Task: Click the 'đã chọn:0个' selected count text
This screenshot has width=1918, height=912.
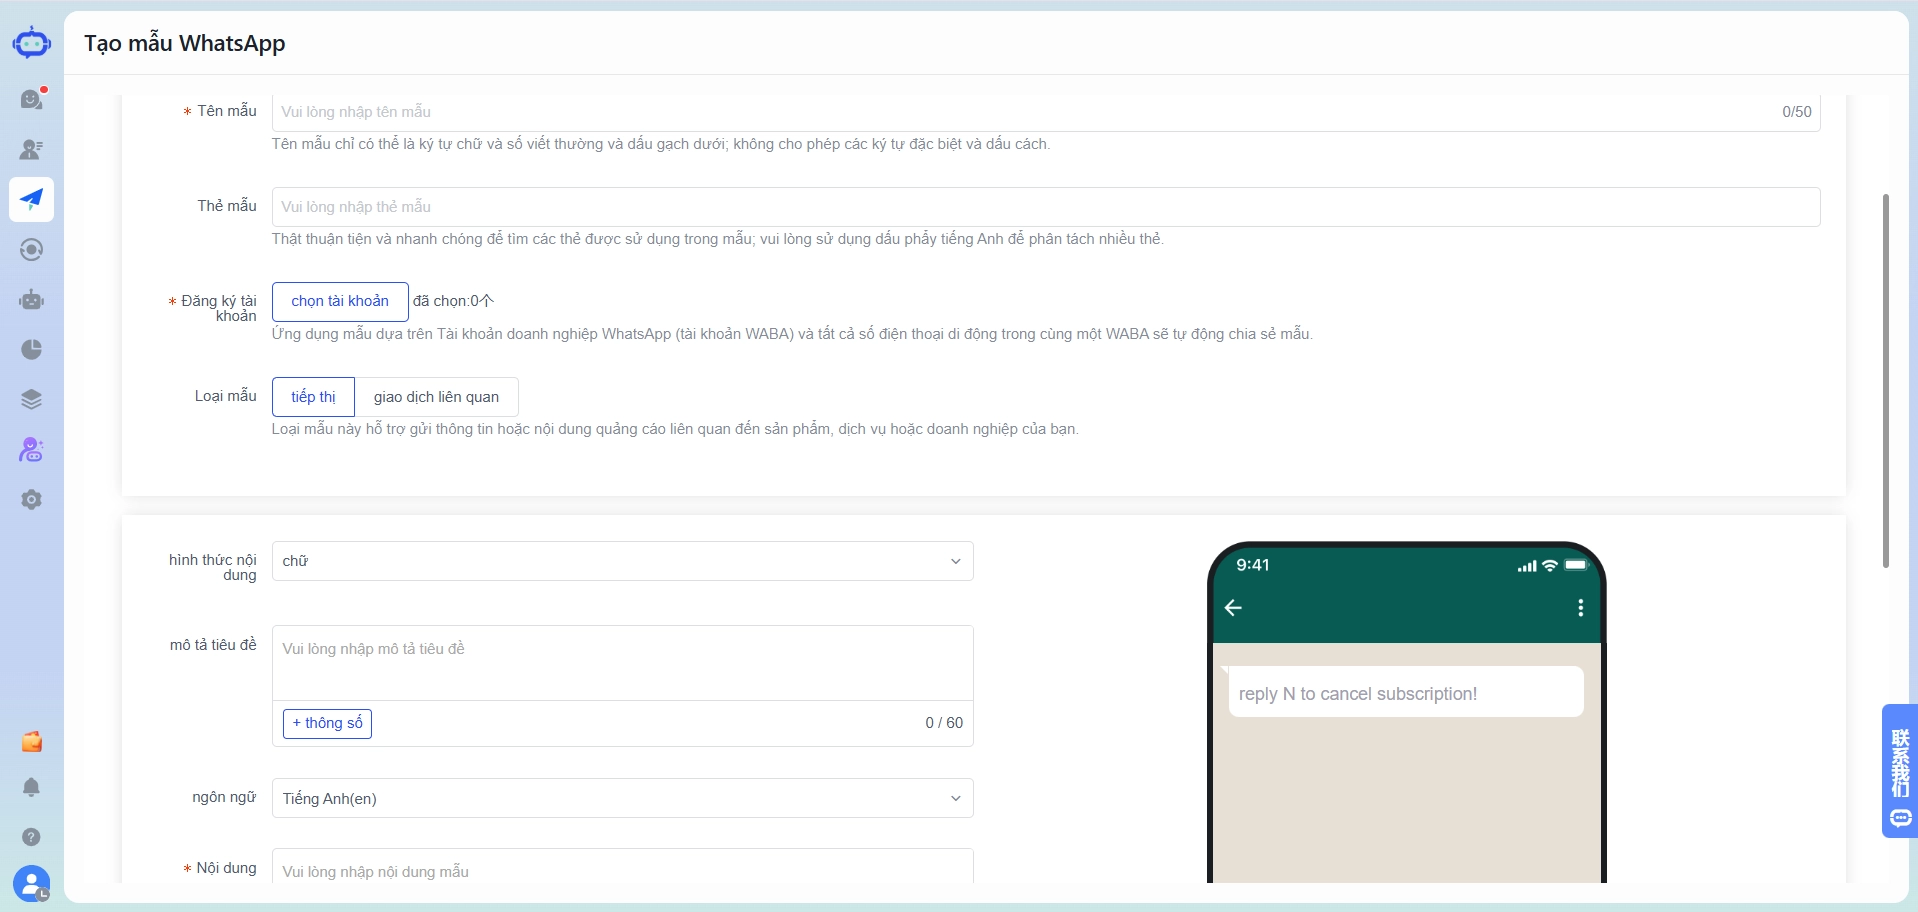Action: pyautogui.click(x=453, y=301)
